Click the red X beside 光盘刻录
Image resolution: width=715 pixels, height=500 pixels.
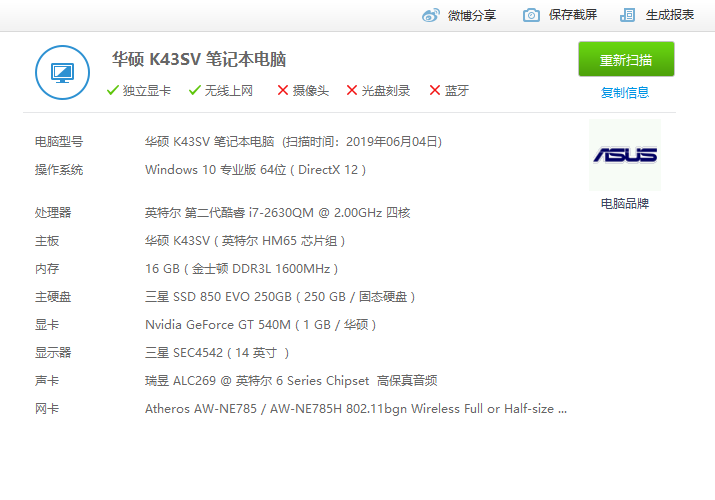(x=352, y=90)
